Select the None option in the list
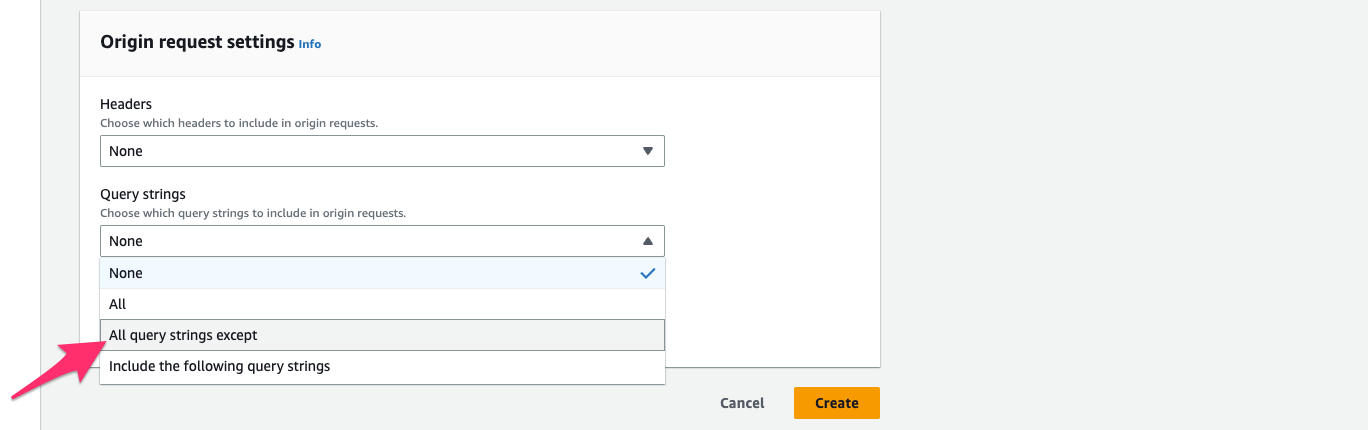Viewport: 1368px width, 430px height. (x=126, y=273)
